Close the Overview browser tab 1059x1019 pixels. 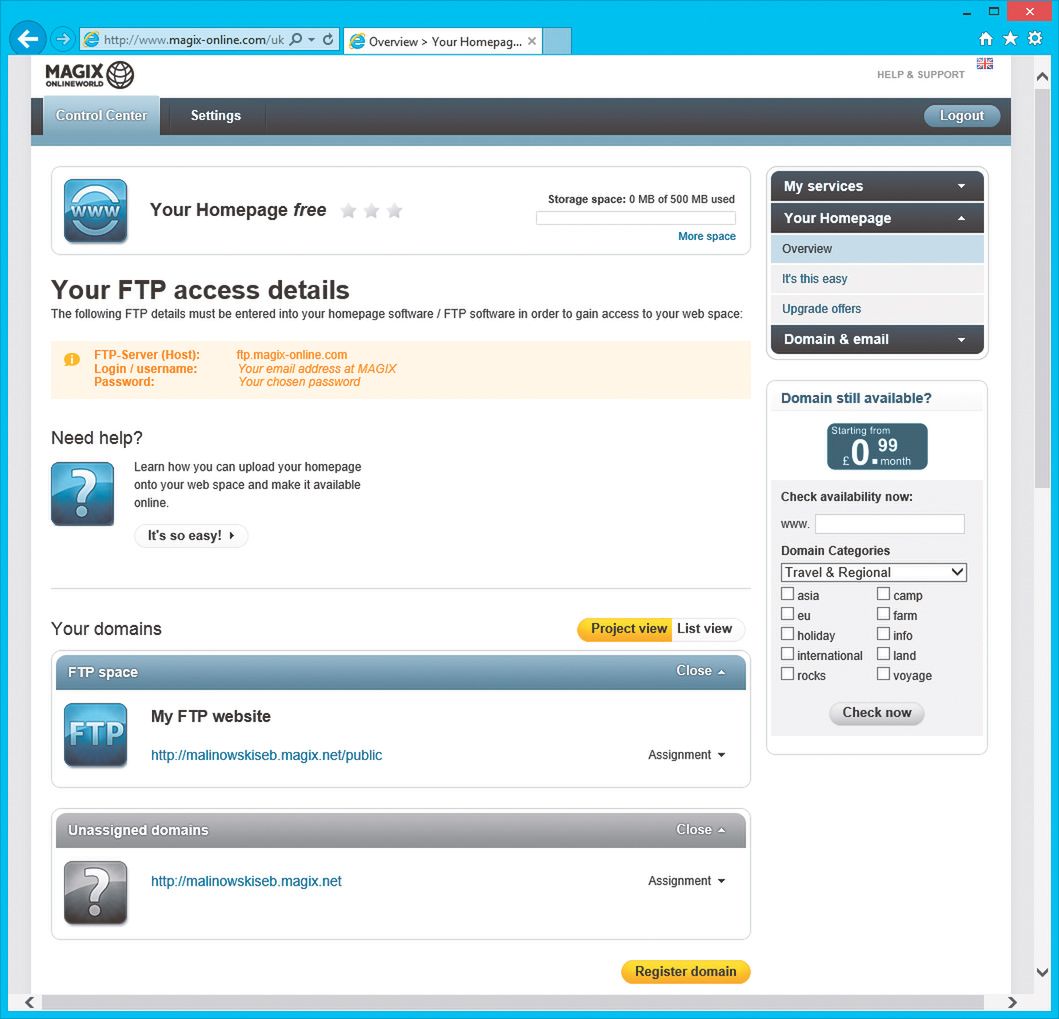pyautogui.click(x=532, y=41)
